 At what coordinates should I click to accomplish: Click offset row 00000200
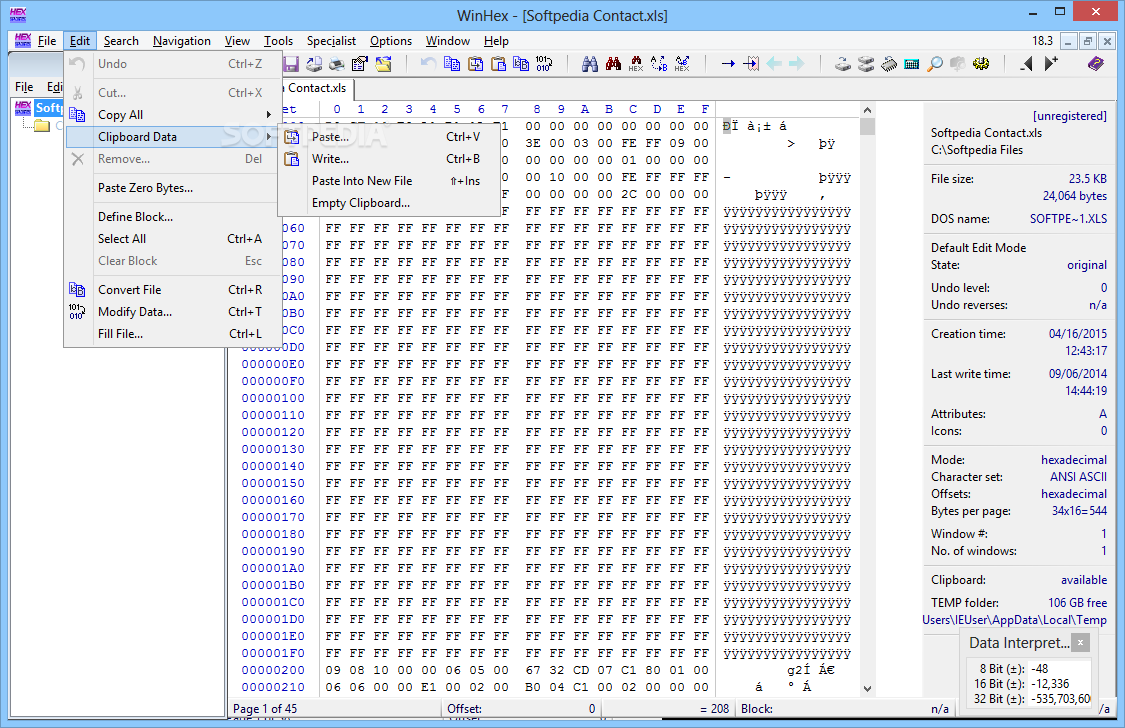(273, 670)
